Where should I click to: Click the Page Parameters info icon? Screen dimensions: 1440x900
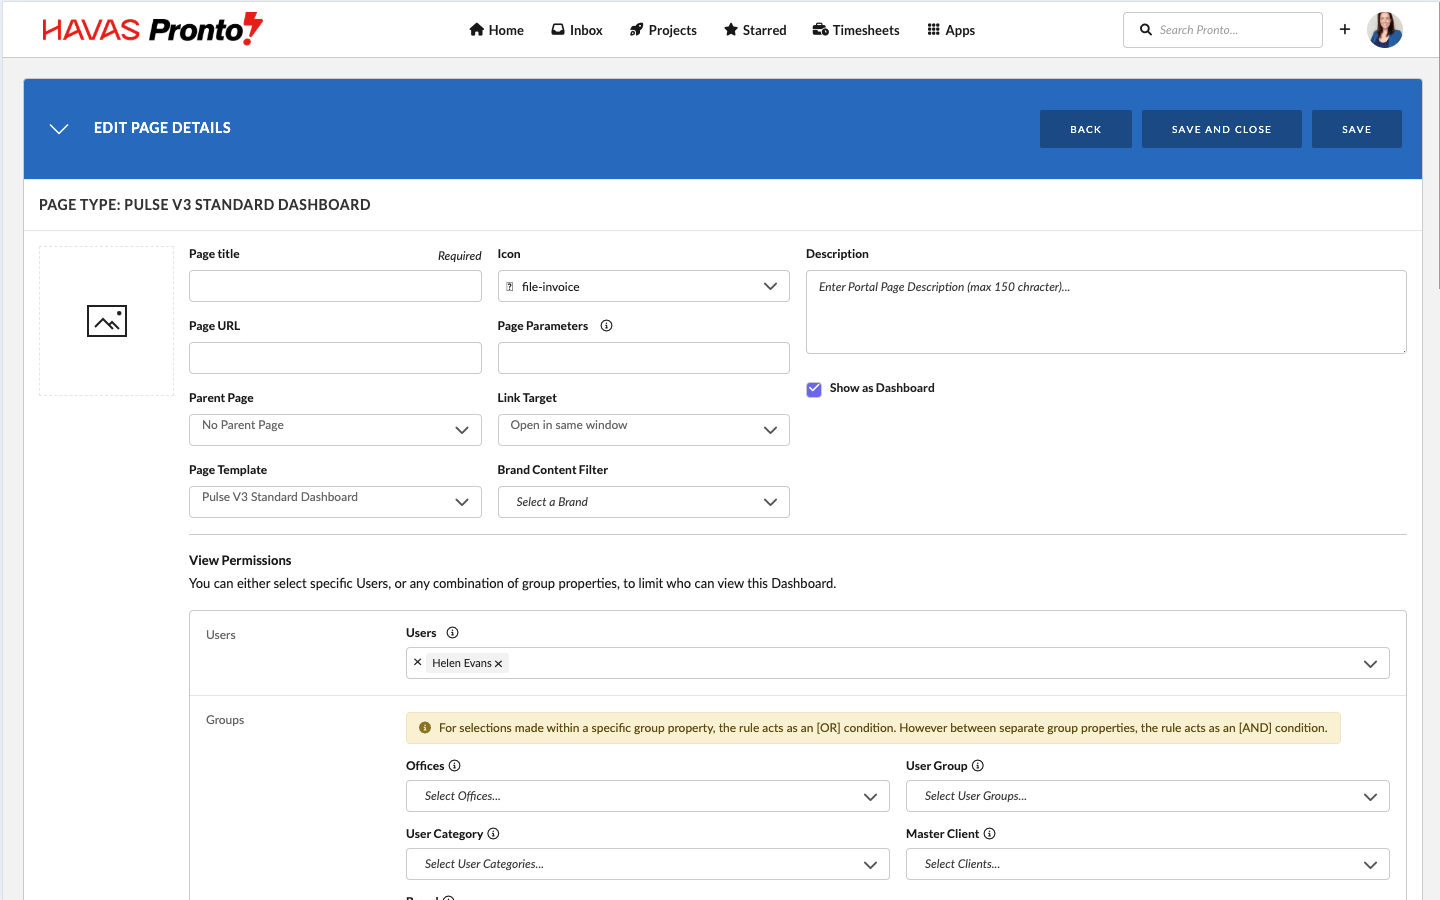606,326
